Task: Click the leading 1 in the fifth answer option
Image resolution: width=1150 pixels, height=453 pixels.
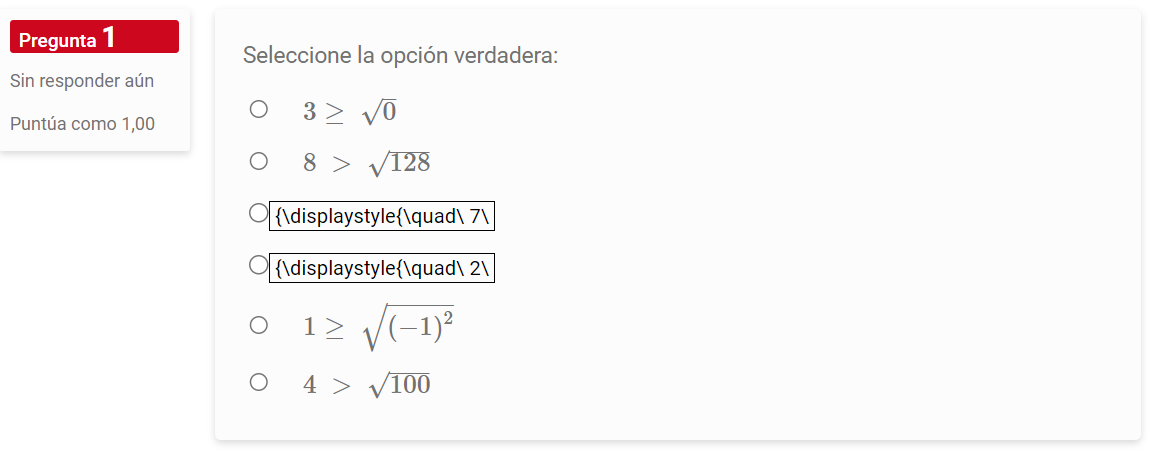Action: 310,327
